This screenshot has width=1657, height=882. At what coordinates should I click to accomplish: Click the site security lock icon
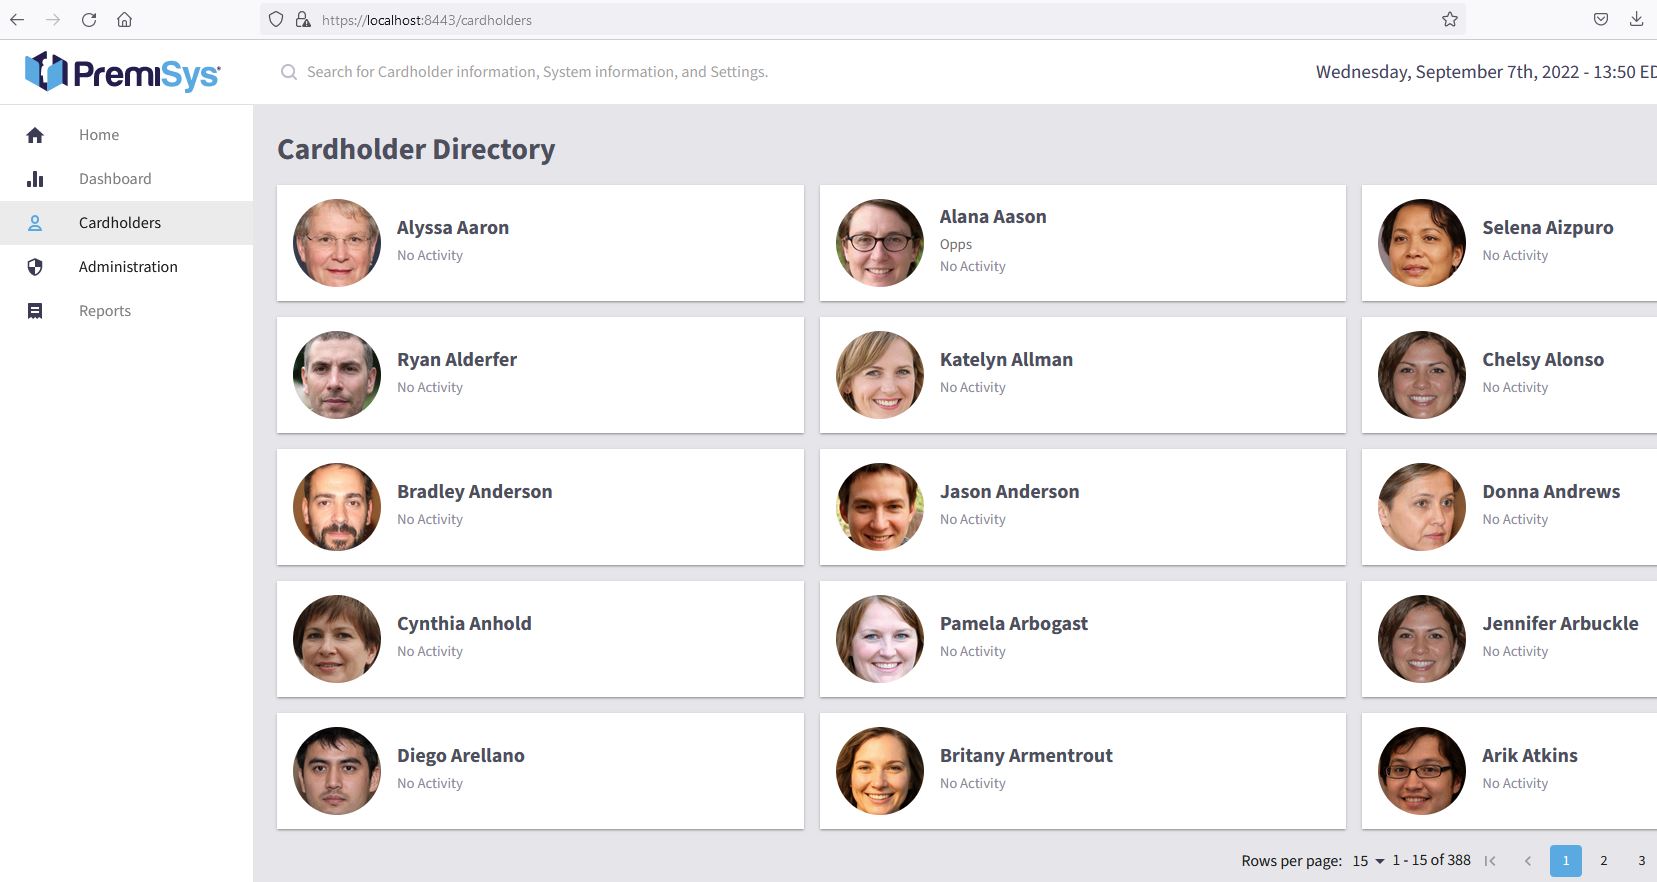302,19
